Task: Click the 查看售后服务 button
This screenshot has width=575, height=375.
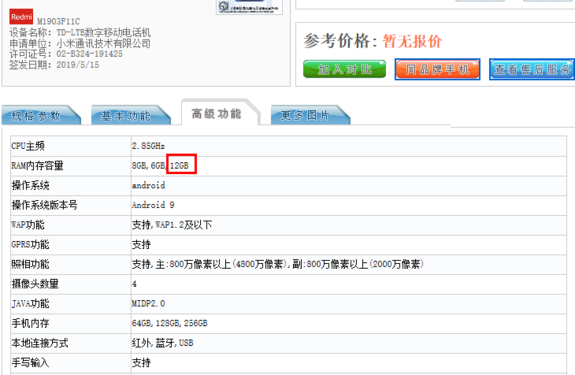Action: (x=532, y=69)
